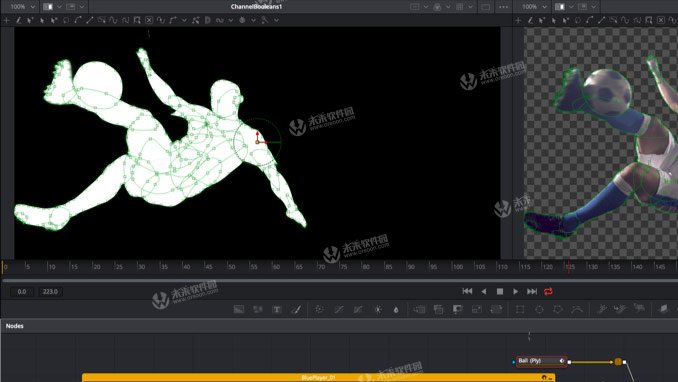Click the X delete points icon, left viewer
The height and width of the screenshot is (382, 678).
click(149, 20)
